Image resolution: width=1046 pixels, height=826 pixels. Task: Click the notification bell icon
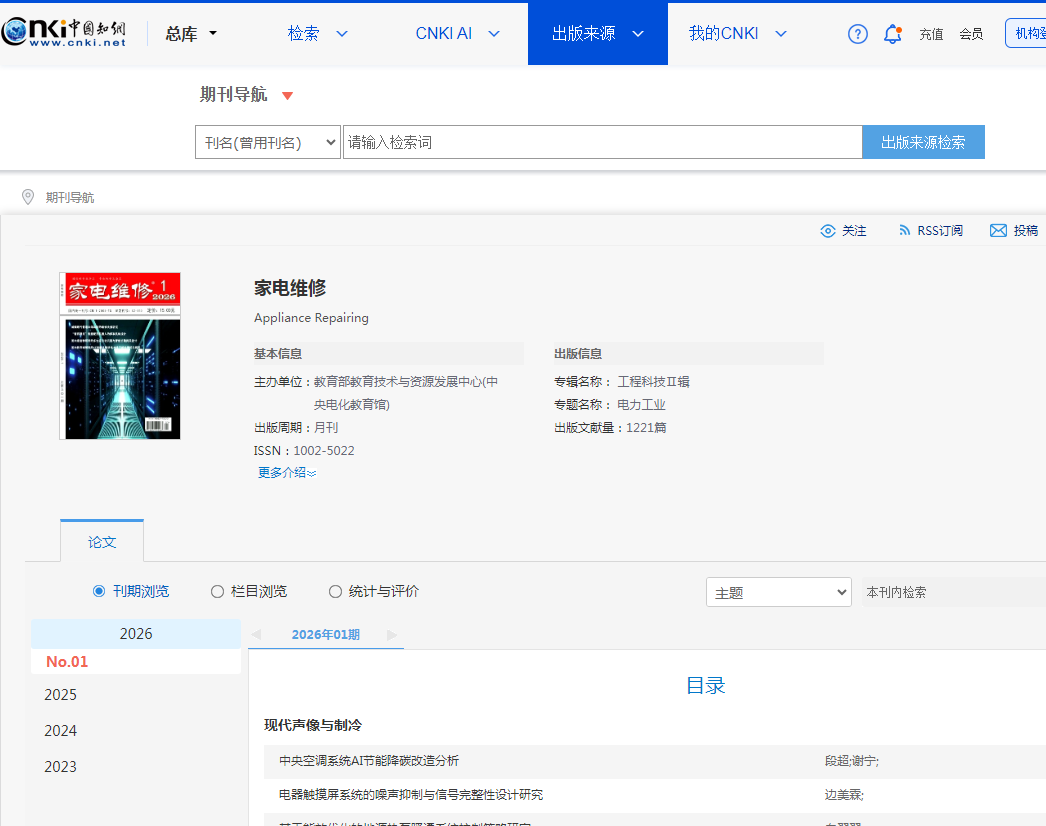(x=892, y=34)
